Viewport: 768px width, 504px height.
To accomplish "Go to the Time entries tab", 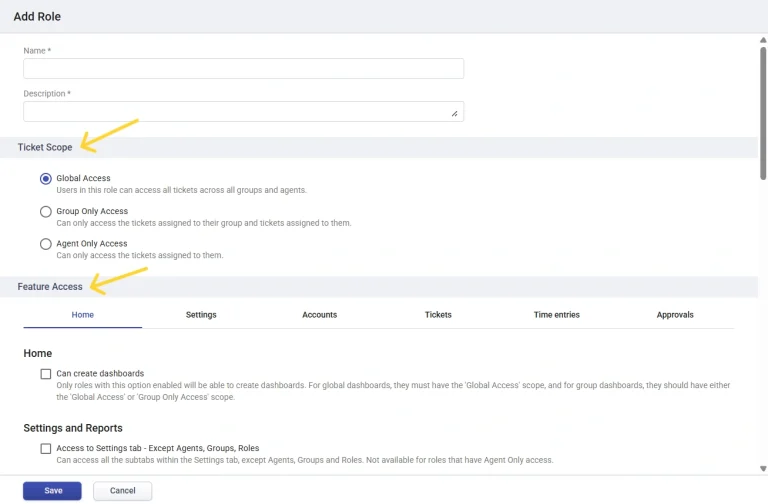I will pyautogui.click(x=556, y=314).
